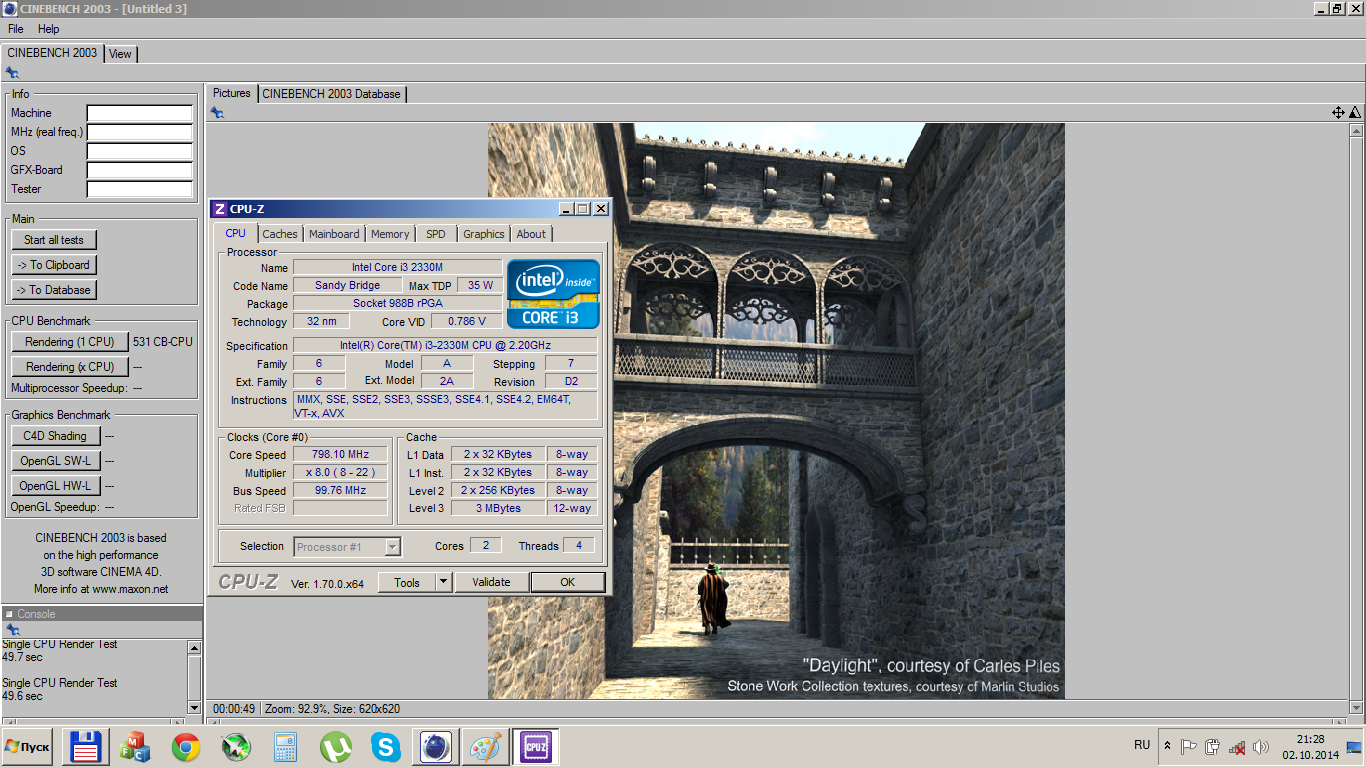Open Paint from the taskbar
This screenshot has width=1366, height=768.
coord(485,747)
